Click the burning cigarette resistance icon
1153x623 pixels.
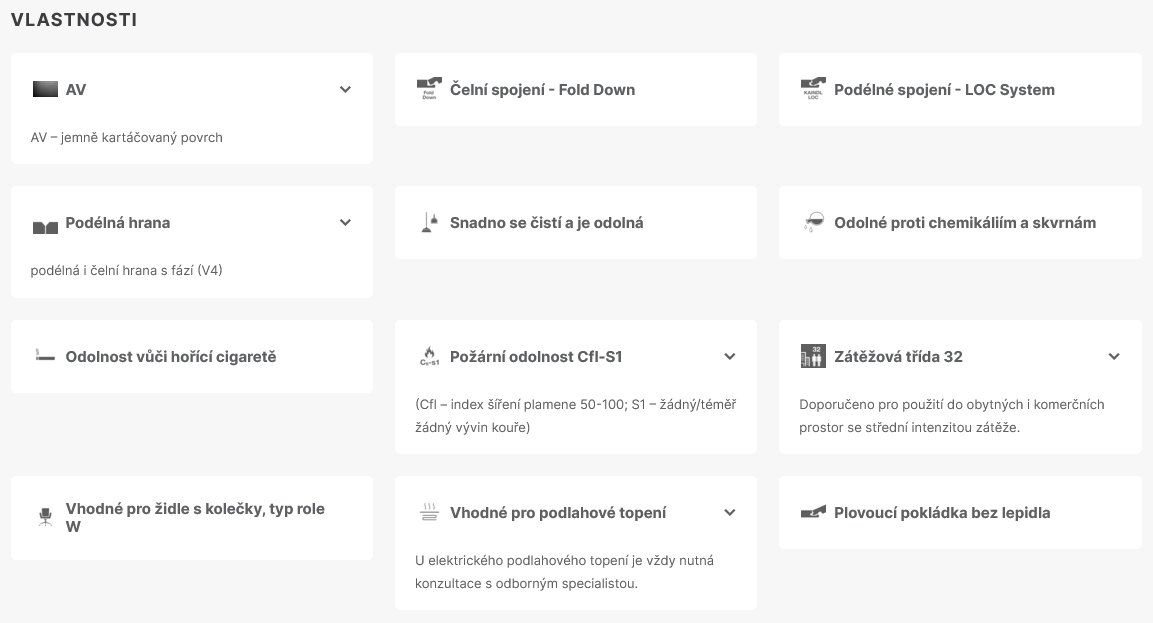click(45, 356)
